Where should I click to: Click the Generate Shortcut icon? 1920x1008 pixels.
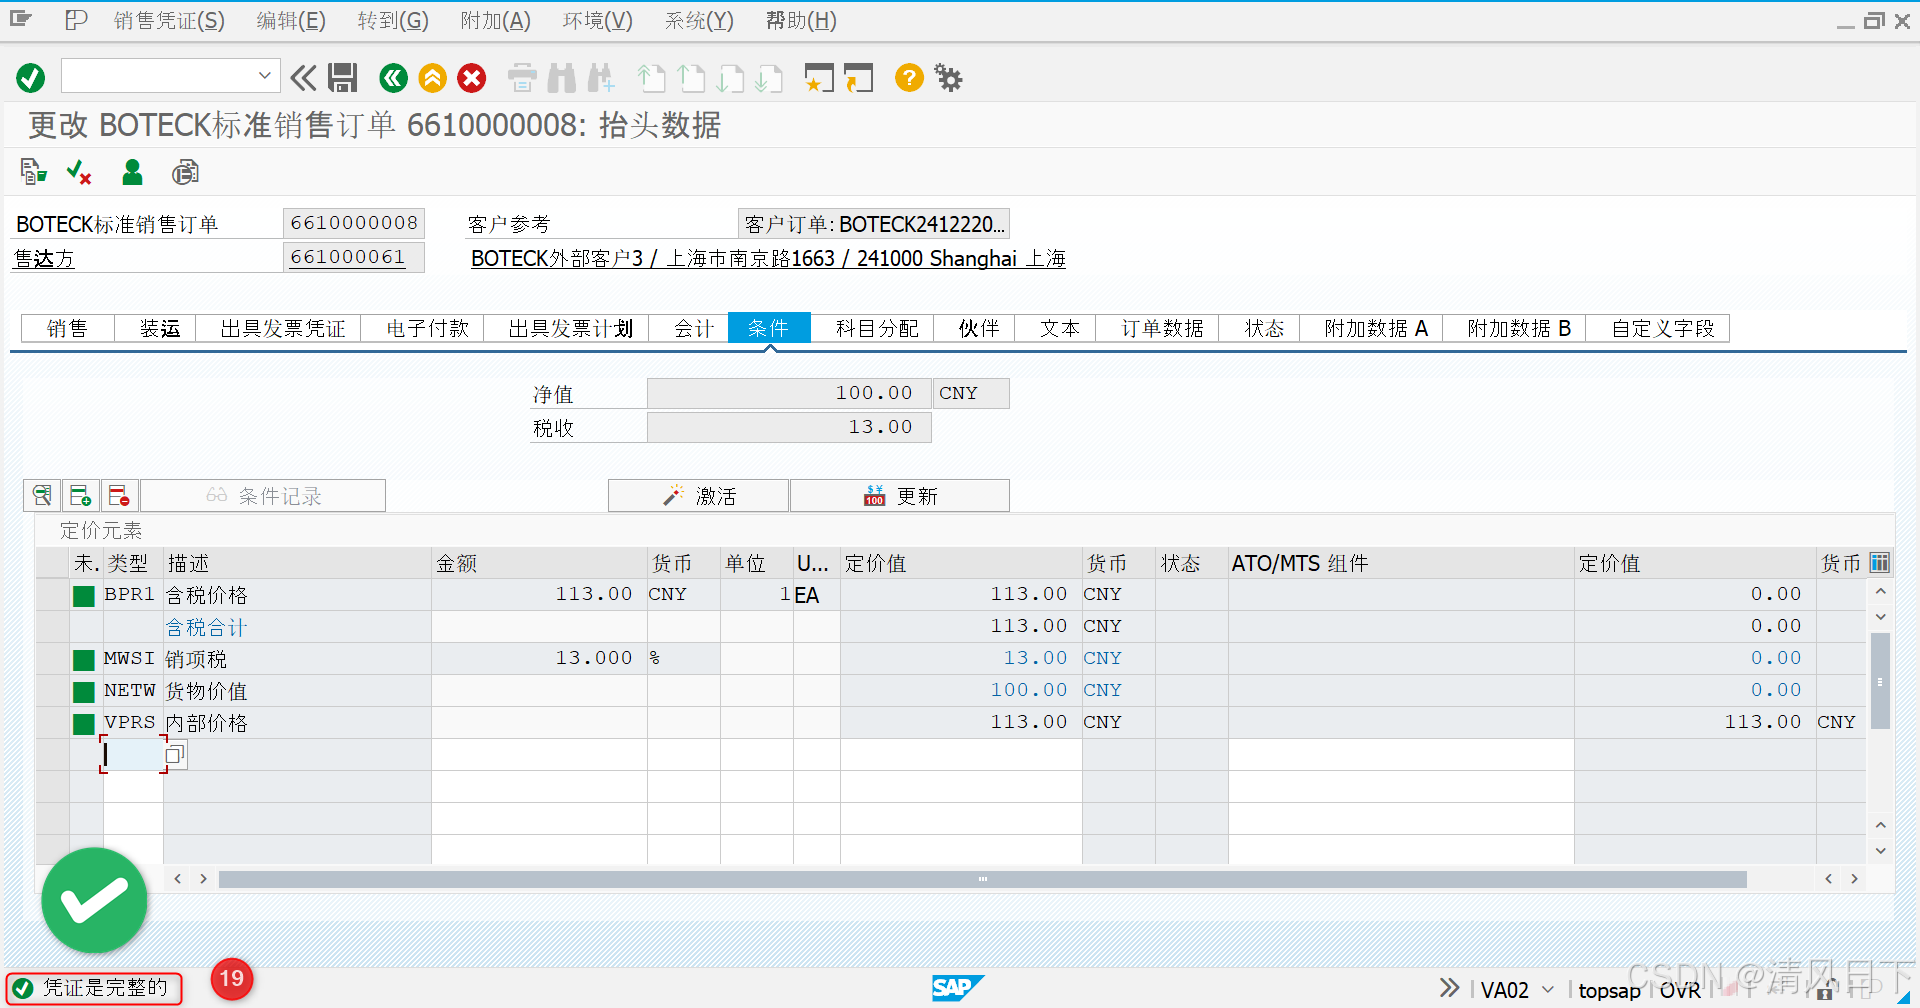tap(858, 78)
